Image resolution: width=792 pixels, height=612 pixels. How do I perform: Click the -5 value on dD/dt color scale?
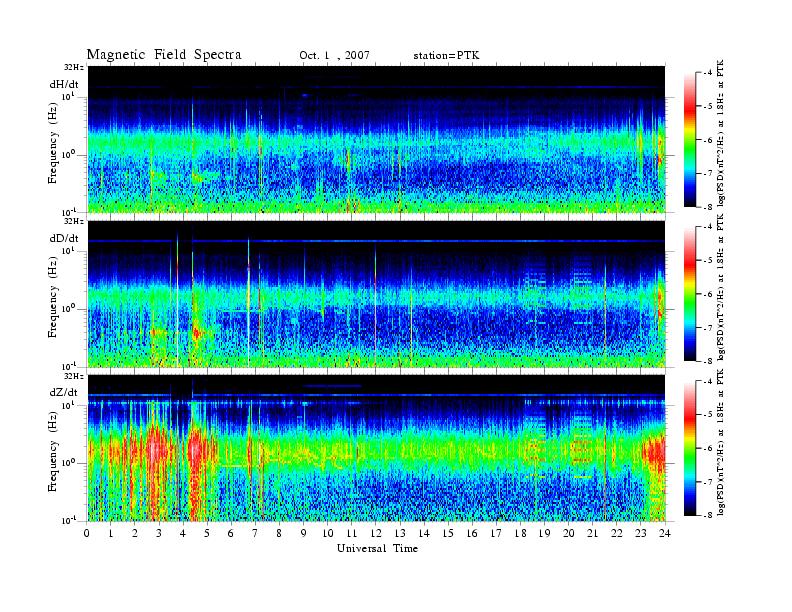708,260
